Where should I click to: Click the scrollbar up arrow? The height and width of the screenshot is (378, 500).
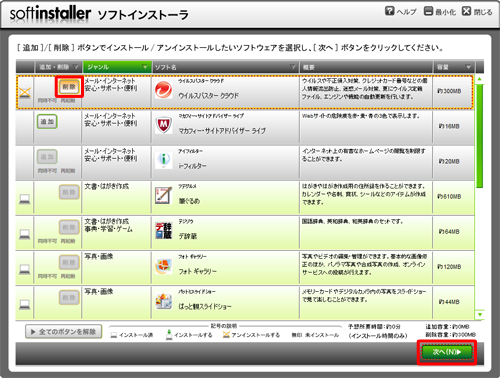[x=479, y=79]
